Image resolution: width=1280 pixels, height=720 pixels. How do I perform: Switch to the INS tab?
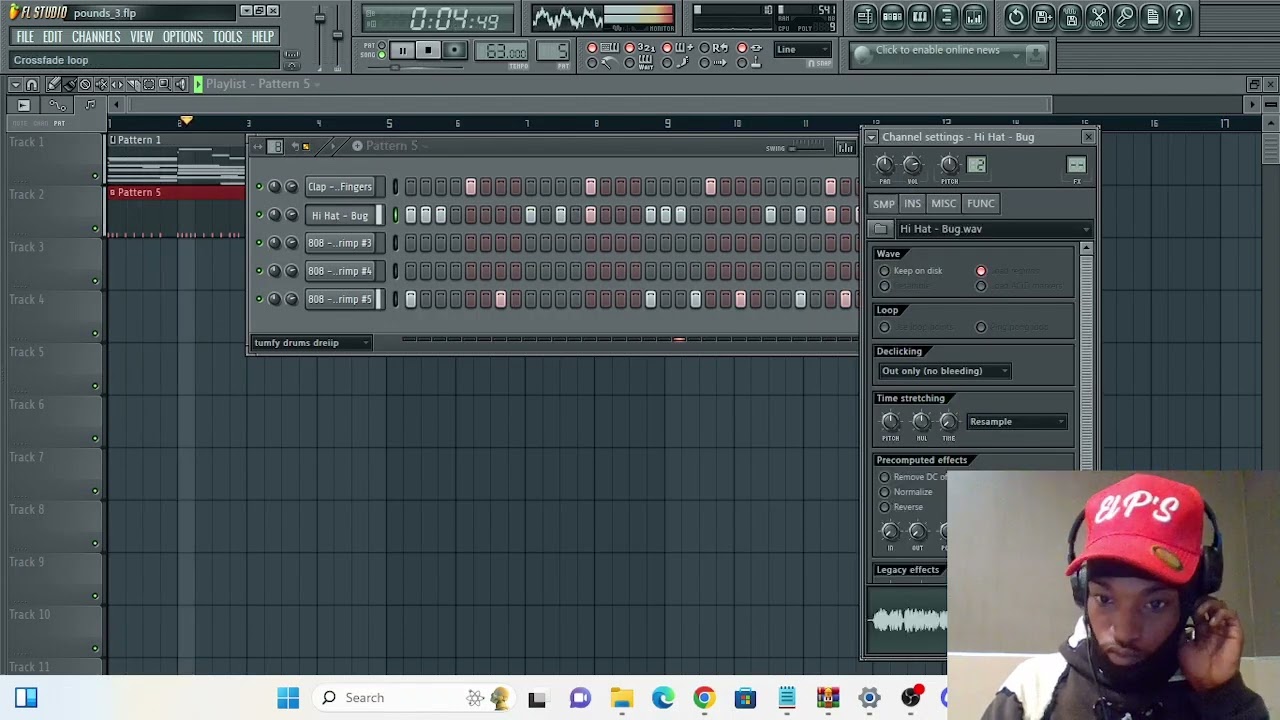click(x=912, y=204)
